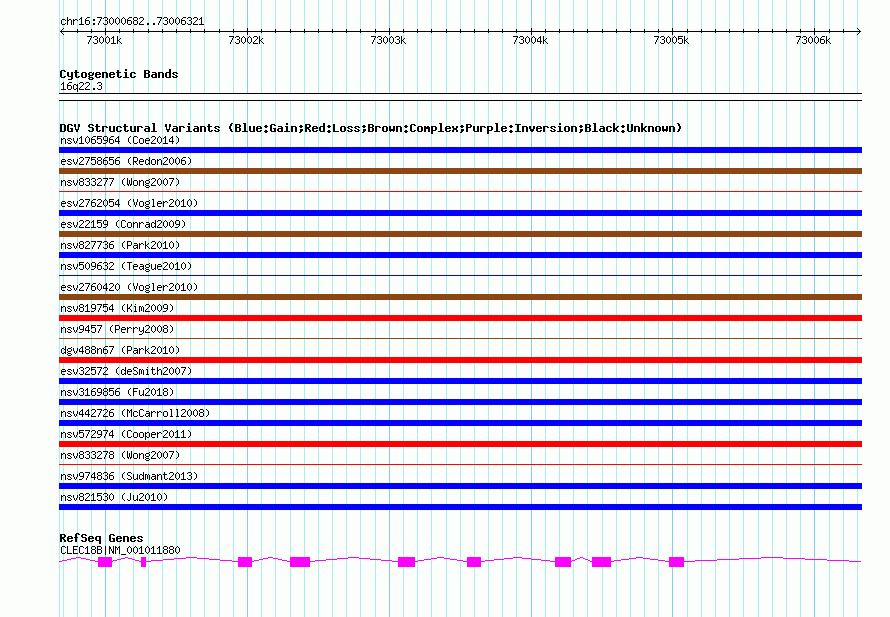Select nsv819754 (Kim2009) loss variant
This screenshot has height=617, width=890.
pos(117,308)
